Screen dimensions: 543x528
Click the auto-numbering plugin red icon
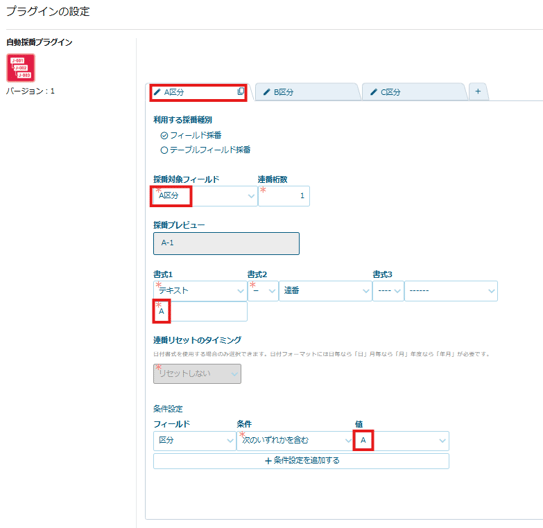pos(21,68)
